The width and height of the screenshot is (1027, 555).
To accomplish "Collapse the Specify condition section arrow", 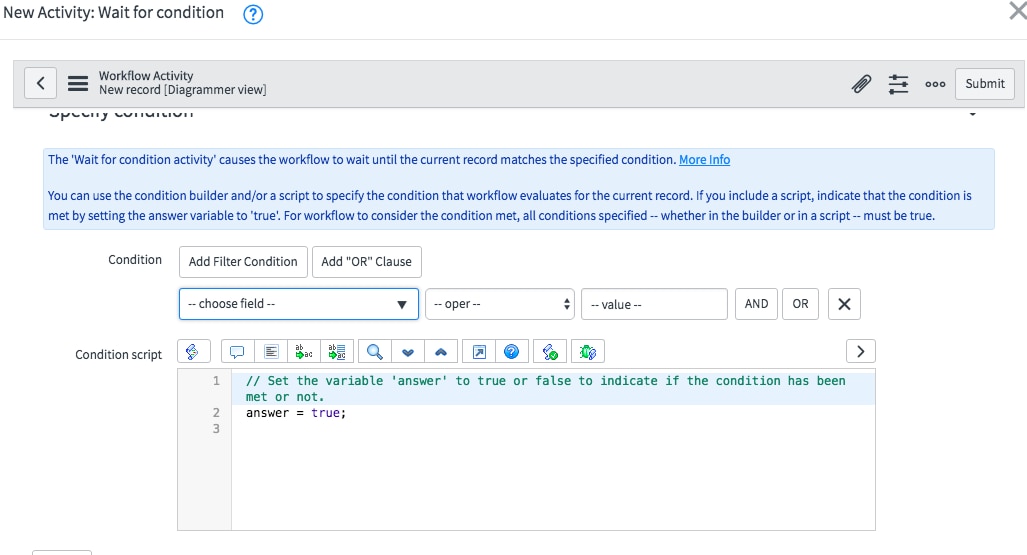I will coord(973,114).
